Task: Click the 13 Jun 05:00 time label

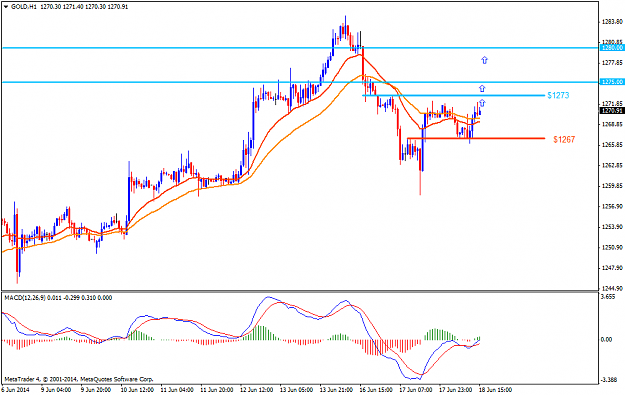Action: coord(296,389)
